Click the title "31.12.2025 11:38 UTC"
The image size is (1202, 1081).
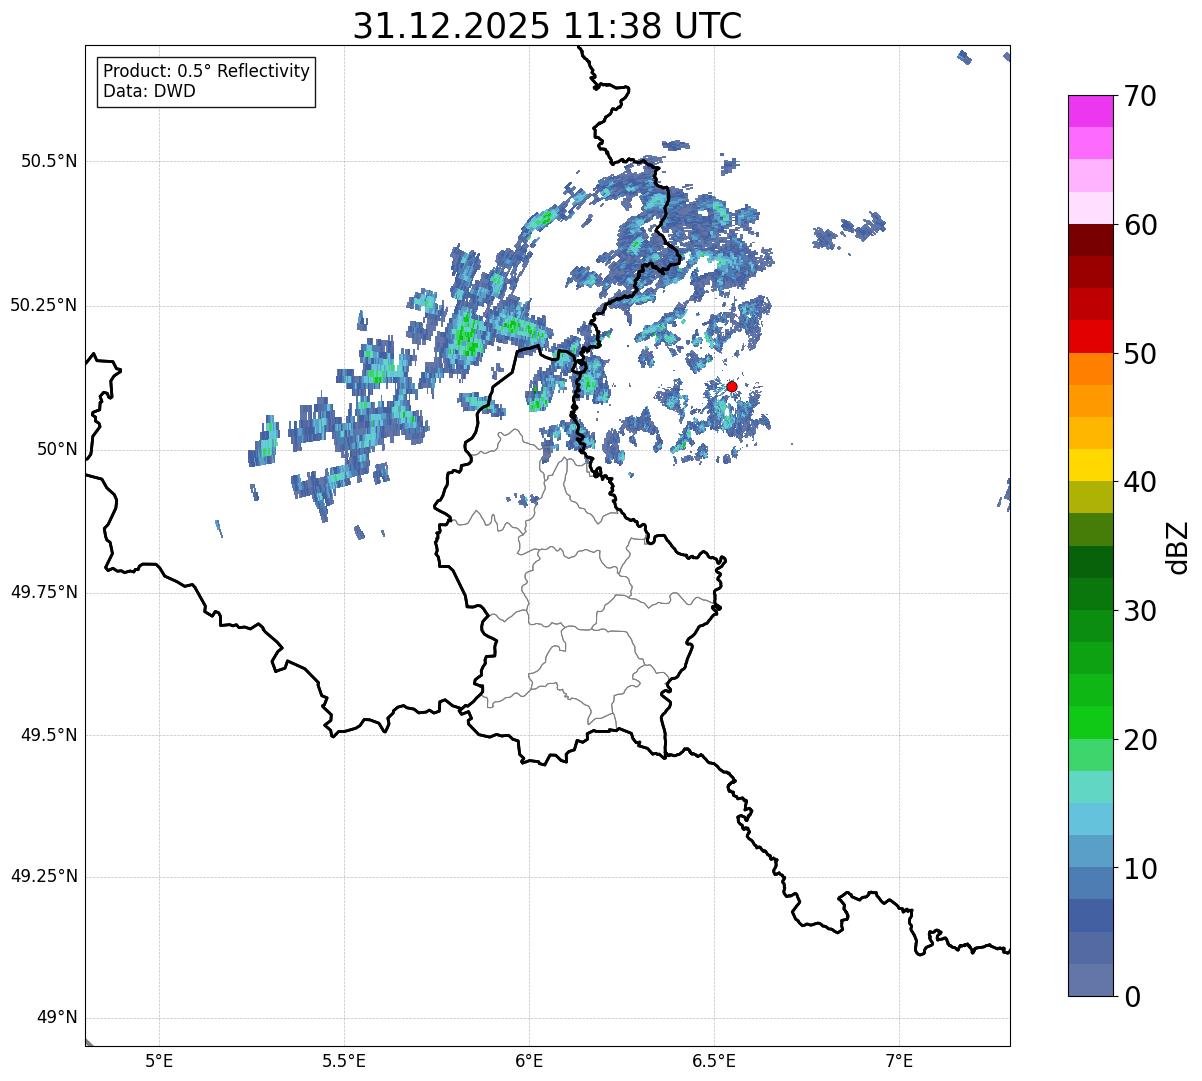[x=547, y=26]
